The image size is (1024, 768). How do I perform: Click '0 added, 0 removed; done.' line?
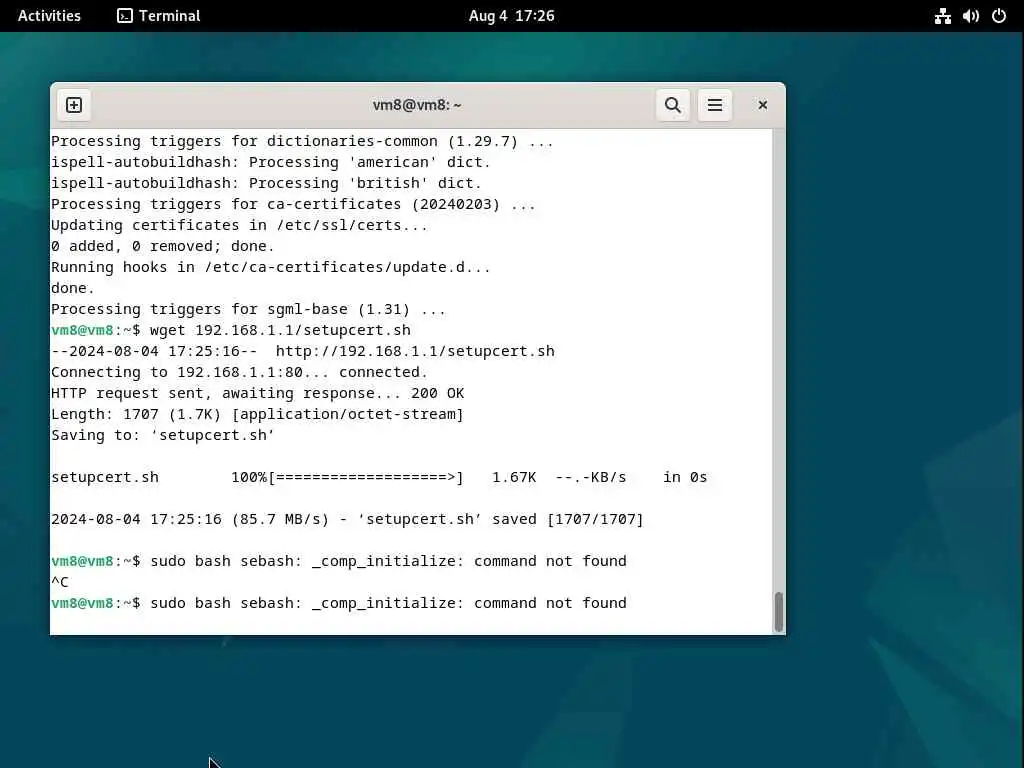(163, 246)
